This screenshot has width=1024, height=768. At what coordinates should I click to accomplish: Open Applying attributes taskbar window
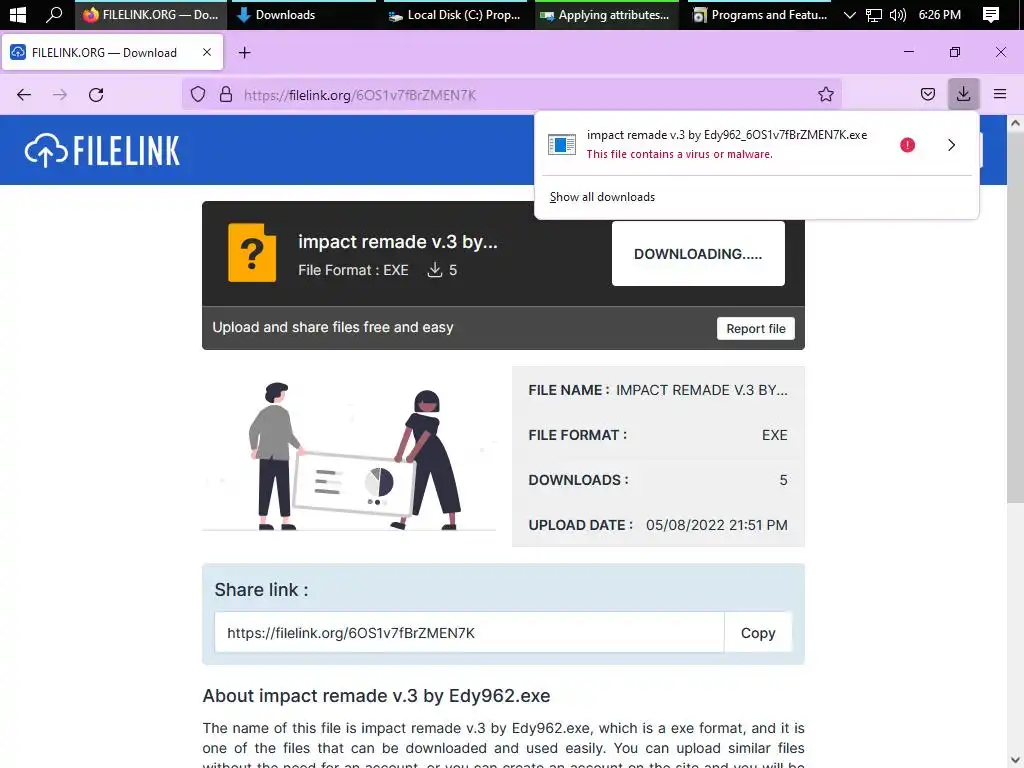coord(606,14)
